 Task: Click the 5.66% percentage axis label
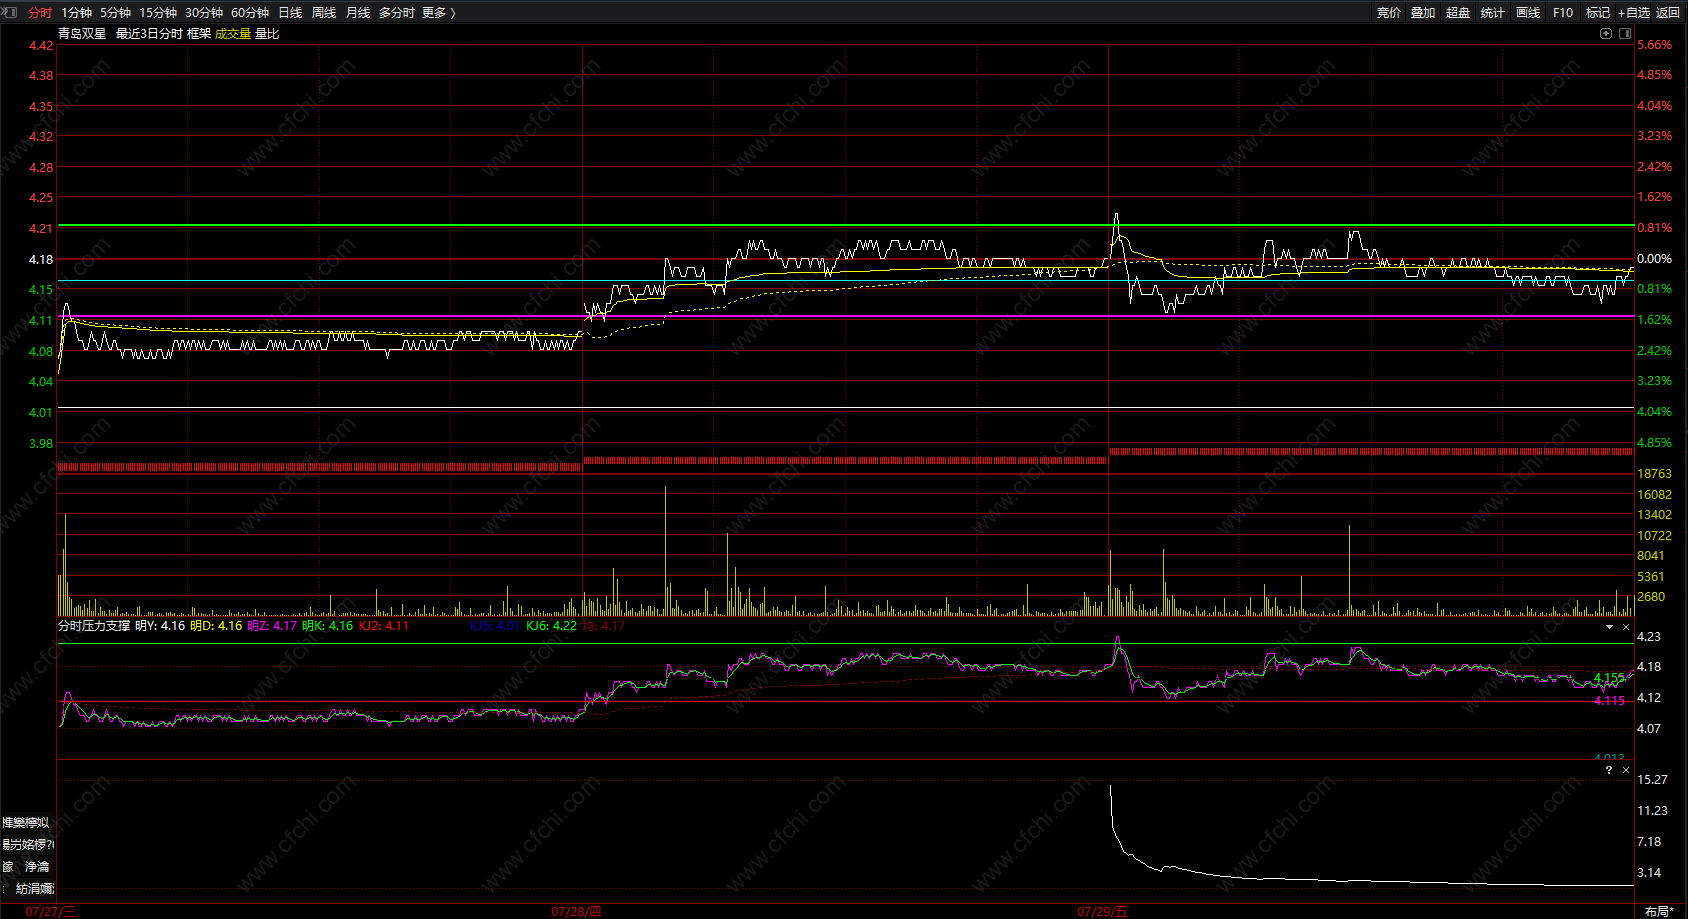tap(1654, 45)
